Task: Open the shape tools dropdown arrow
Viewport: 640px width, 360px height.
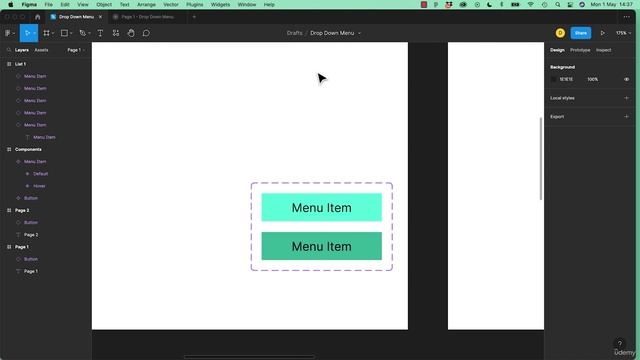Action: click(x=71, y=33)
